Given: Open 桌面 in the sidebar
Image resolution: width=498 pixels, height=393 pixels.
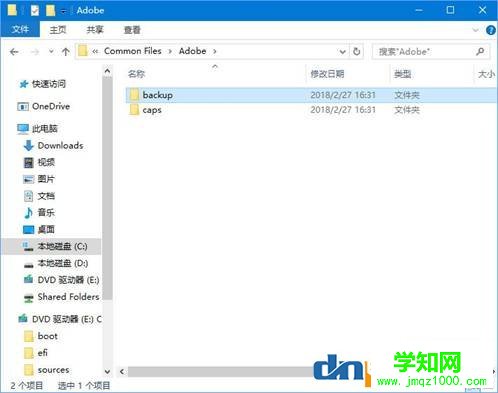Looking at the screenshot, I should pos(46,229).
